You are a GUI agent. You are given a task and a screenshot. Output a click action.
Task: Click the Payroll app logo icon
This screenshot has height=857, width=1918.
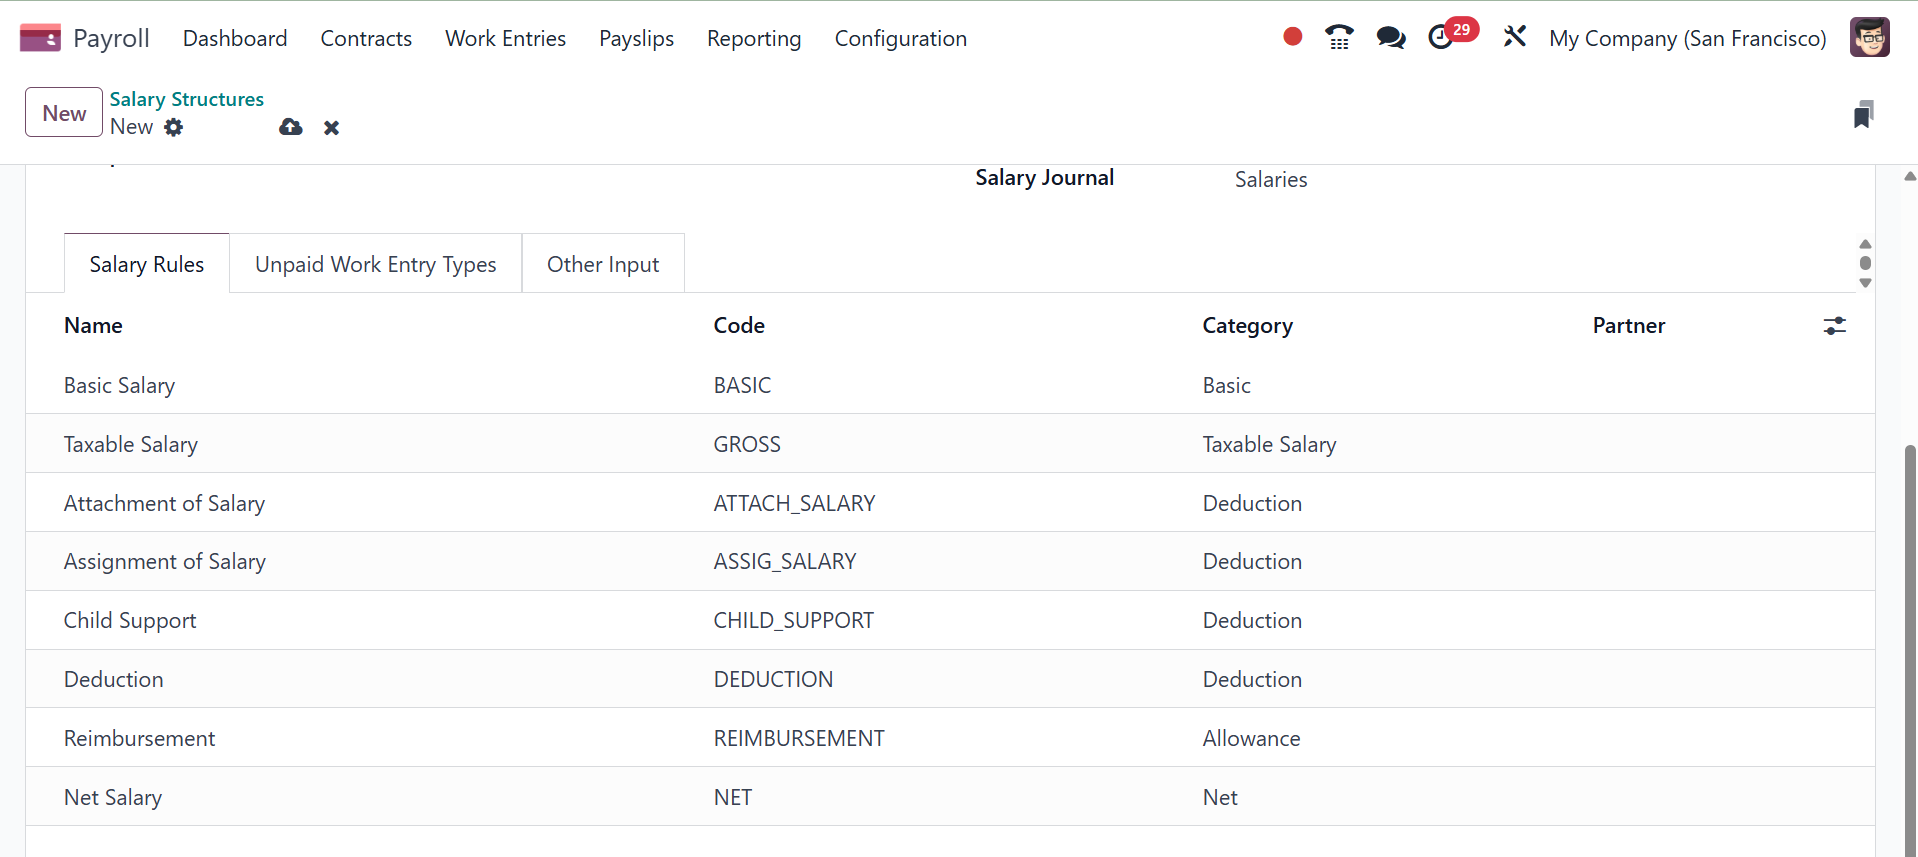click(40, 38)
